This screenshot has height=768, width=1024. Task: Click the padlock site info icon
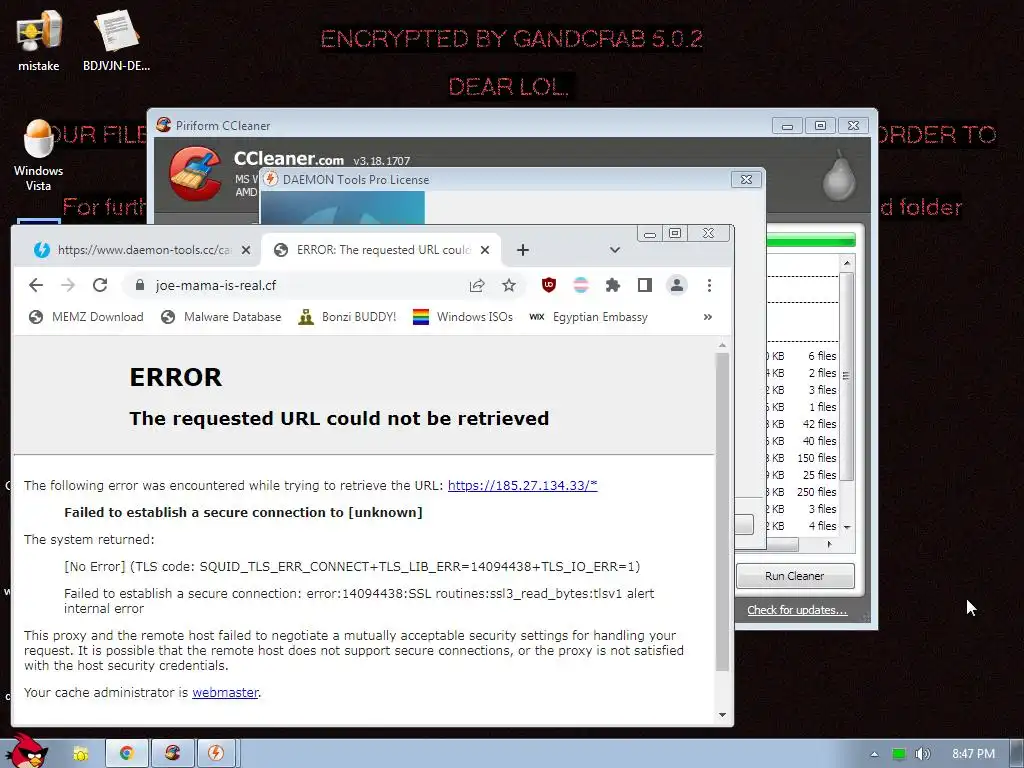[x=139, y=285]
